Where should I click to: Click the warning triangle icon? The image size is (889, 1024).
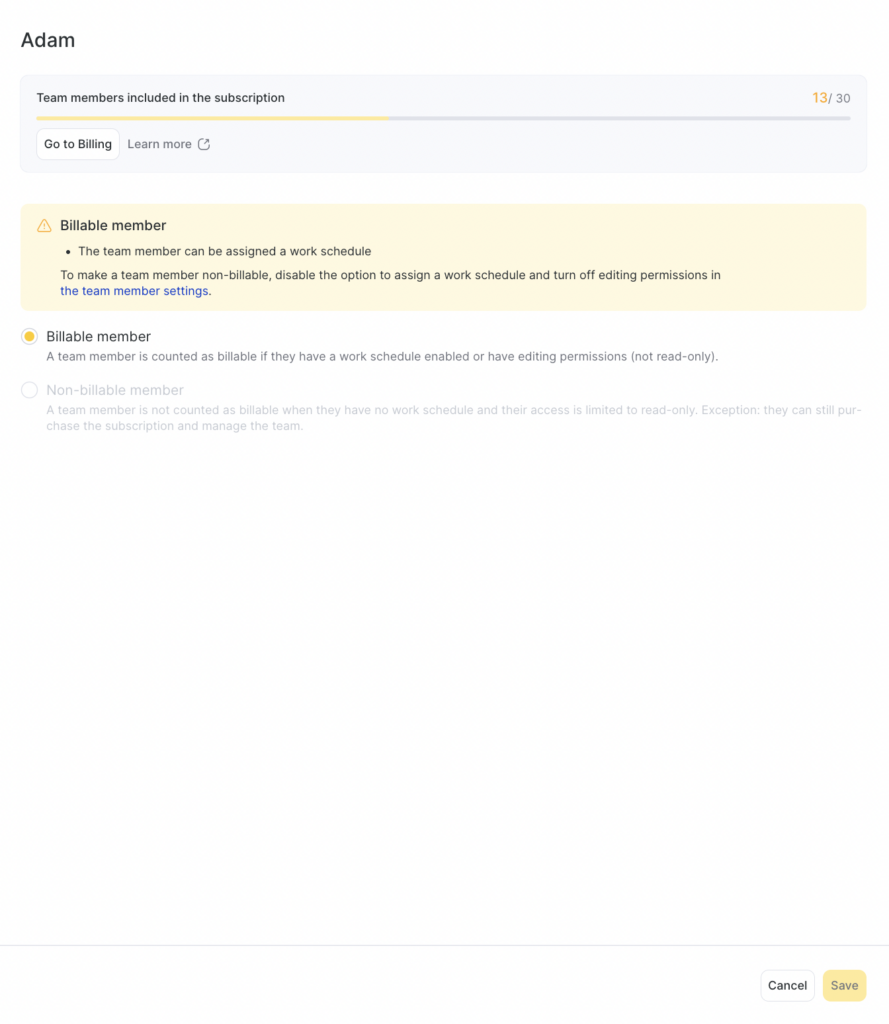(44, 226)
